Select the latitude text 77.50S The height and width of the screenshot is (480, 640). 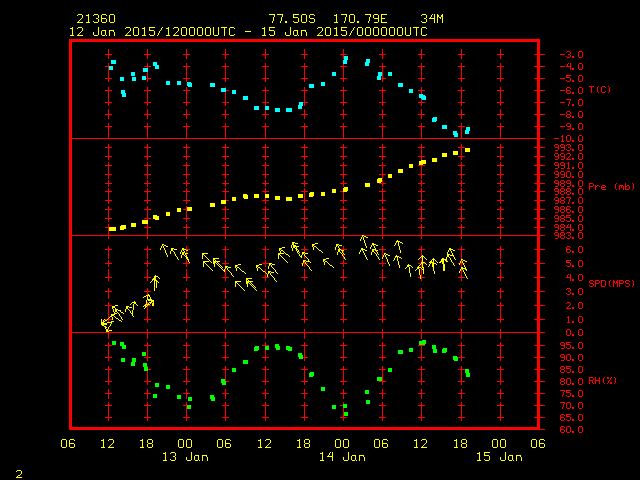[x=292, y=19]
